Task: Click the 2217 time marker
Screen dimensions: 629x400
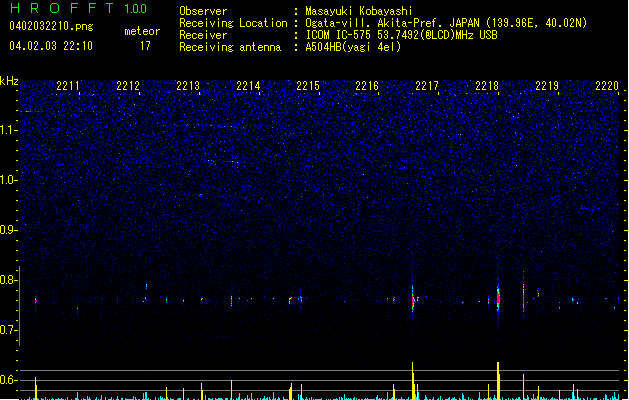Action: pos(427,85)
